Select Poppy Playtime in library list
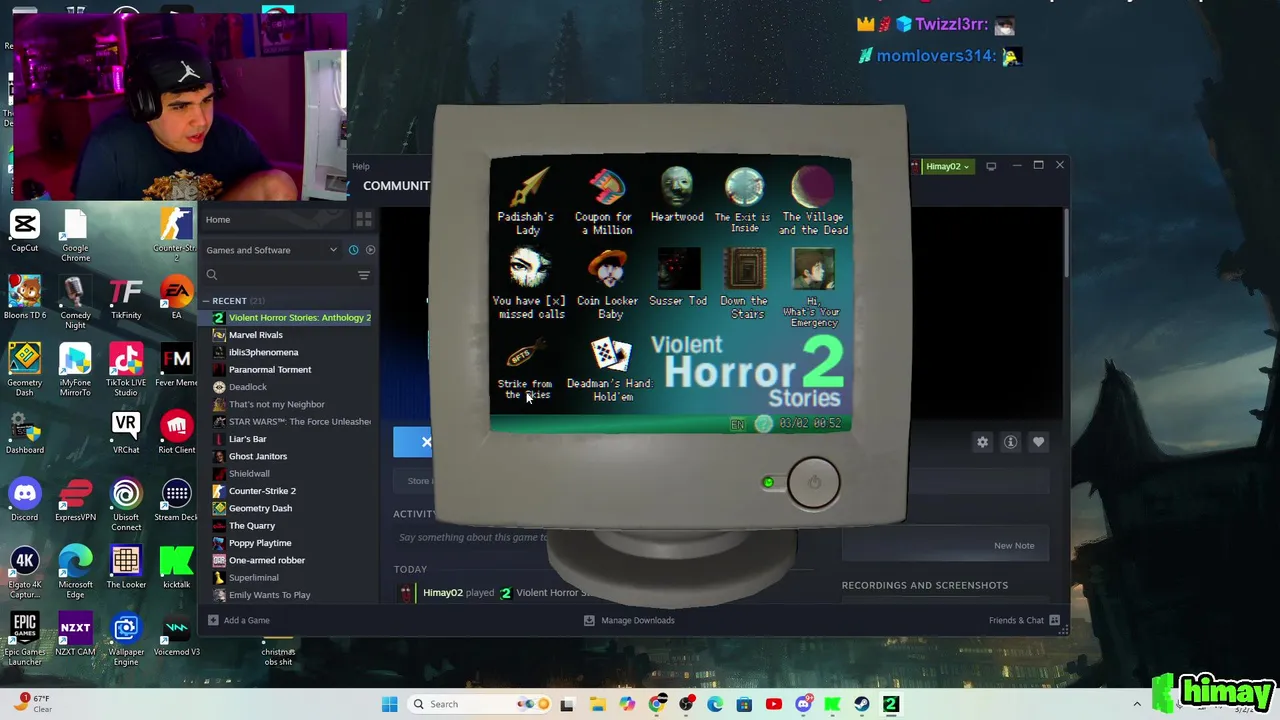 260,543
